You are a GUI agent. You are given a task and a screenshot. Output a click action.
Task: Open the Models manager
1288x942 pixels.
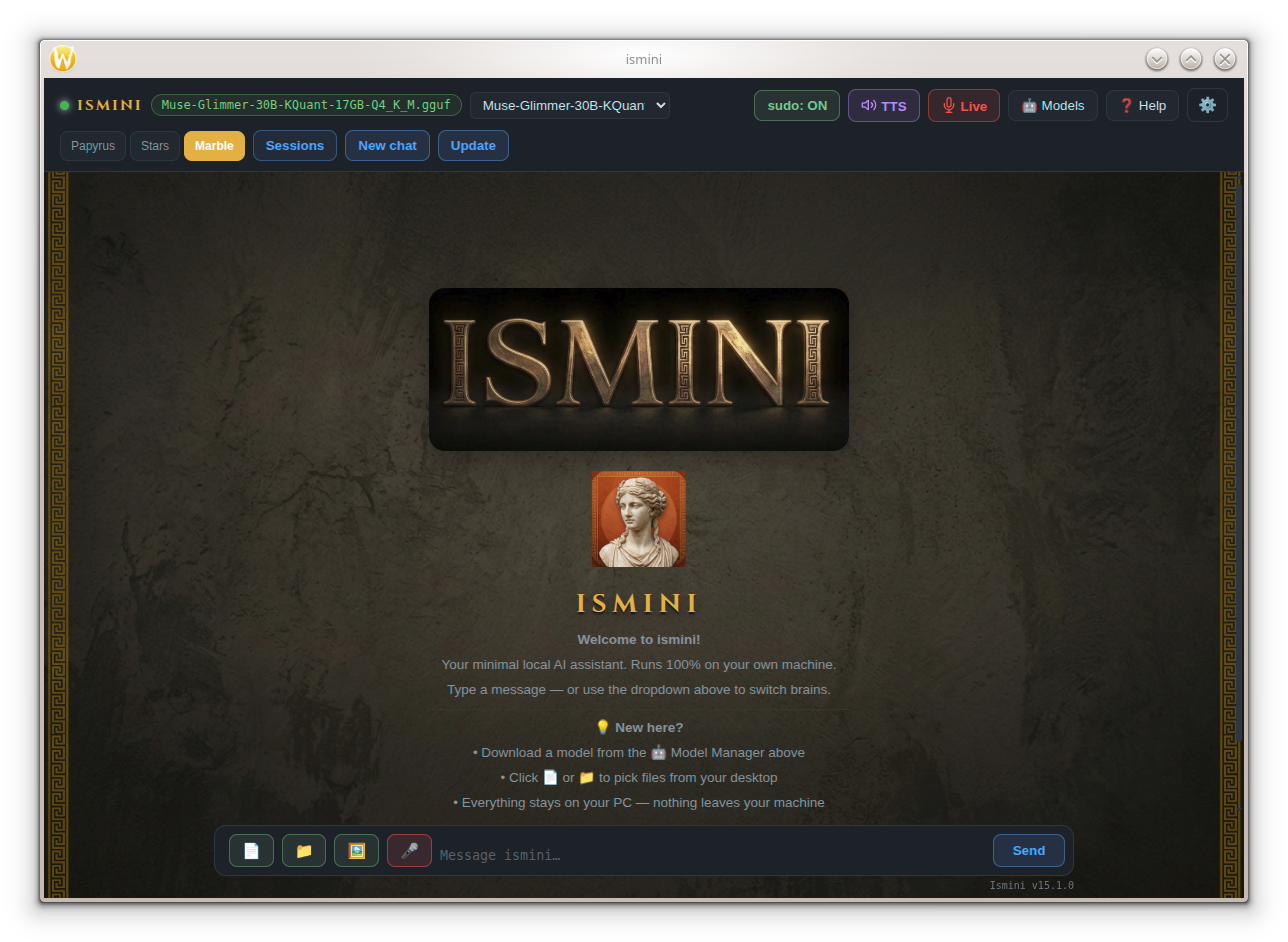(1053, 106)
